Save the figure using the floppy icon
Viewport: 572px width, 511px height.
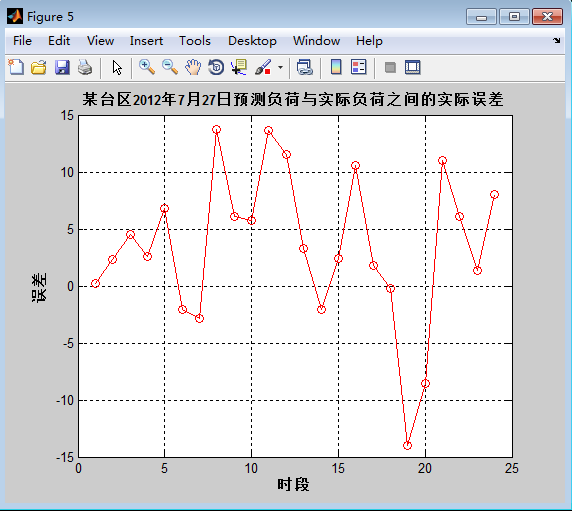tap(62, 67)
